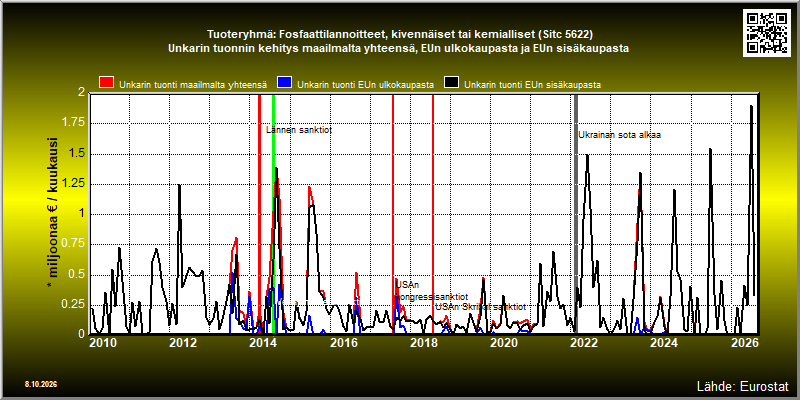This screenshot has width=800, height=400.
Task: Click x-axis year label 2018
Action: [423, 343]
